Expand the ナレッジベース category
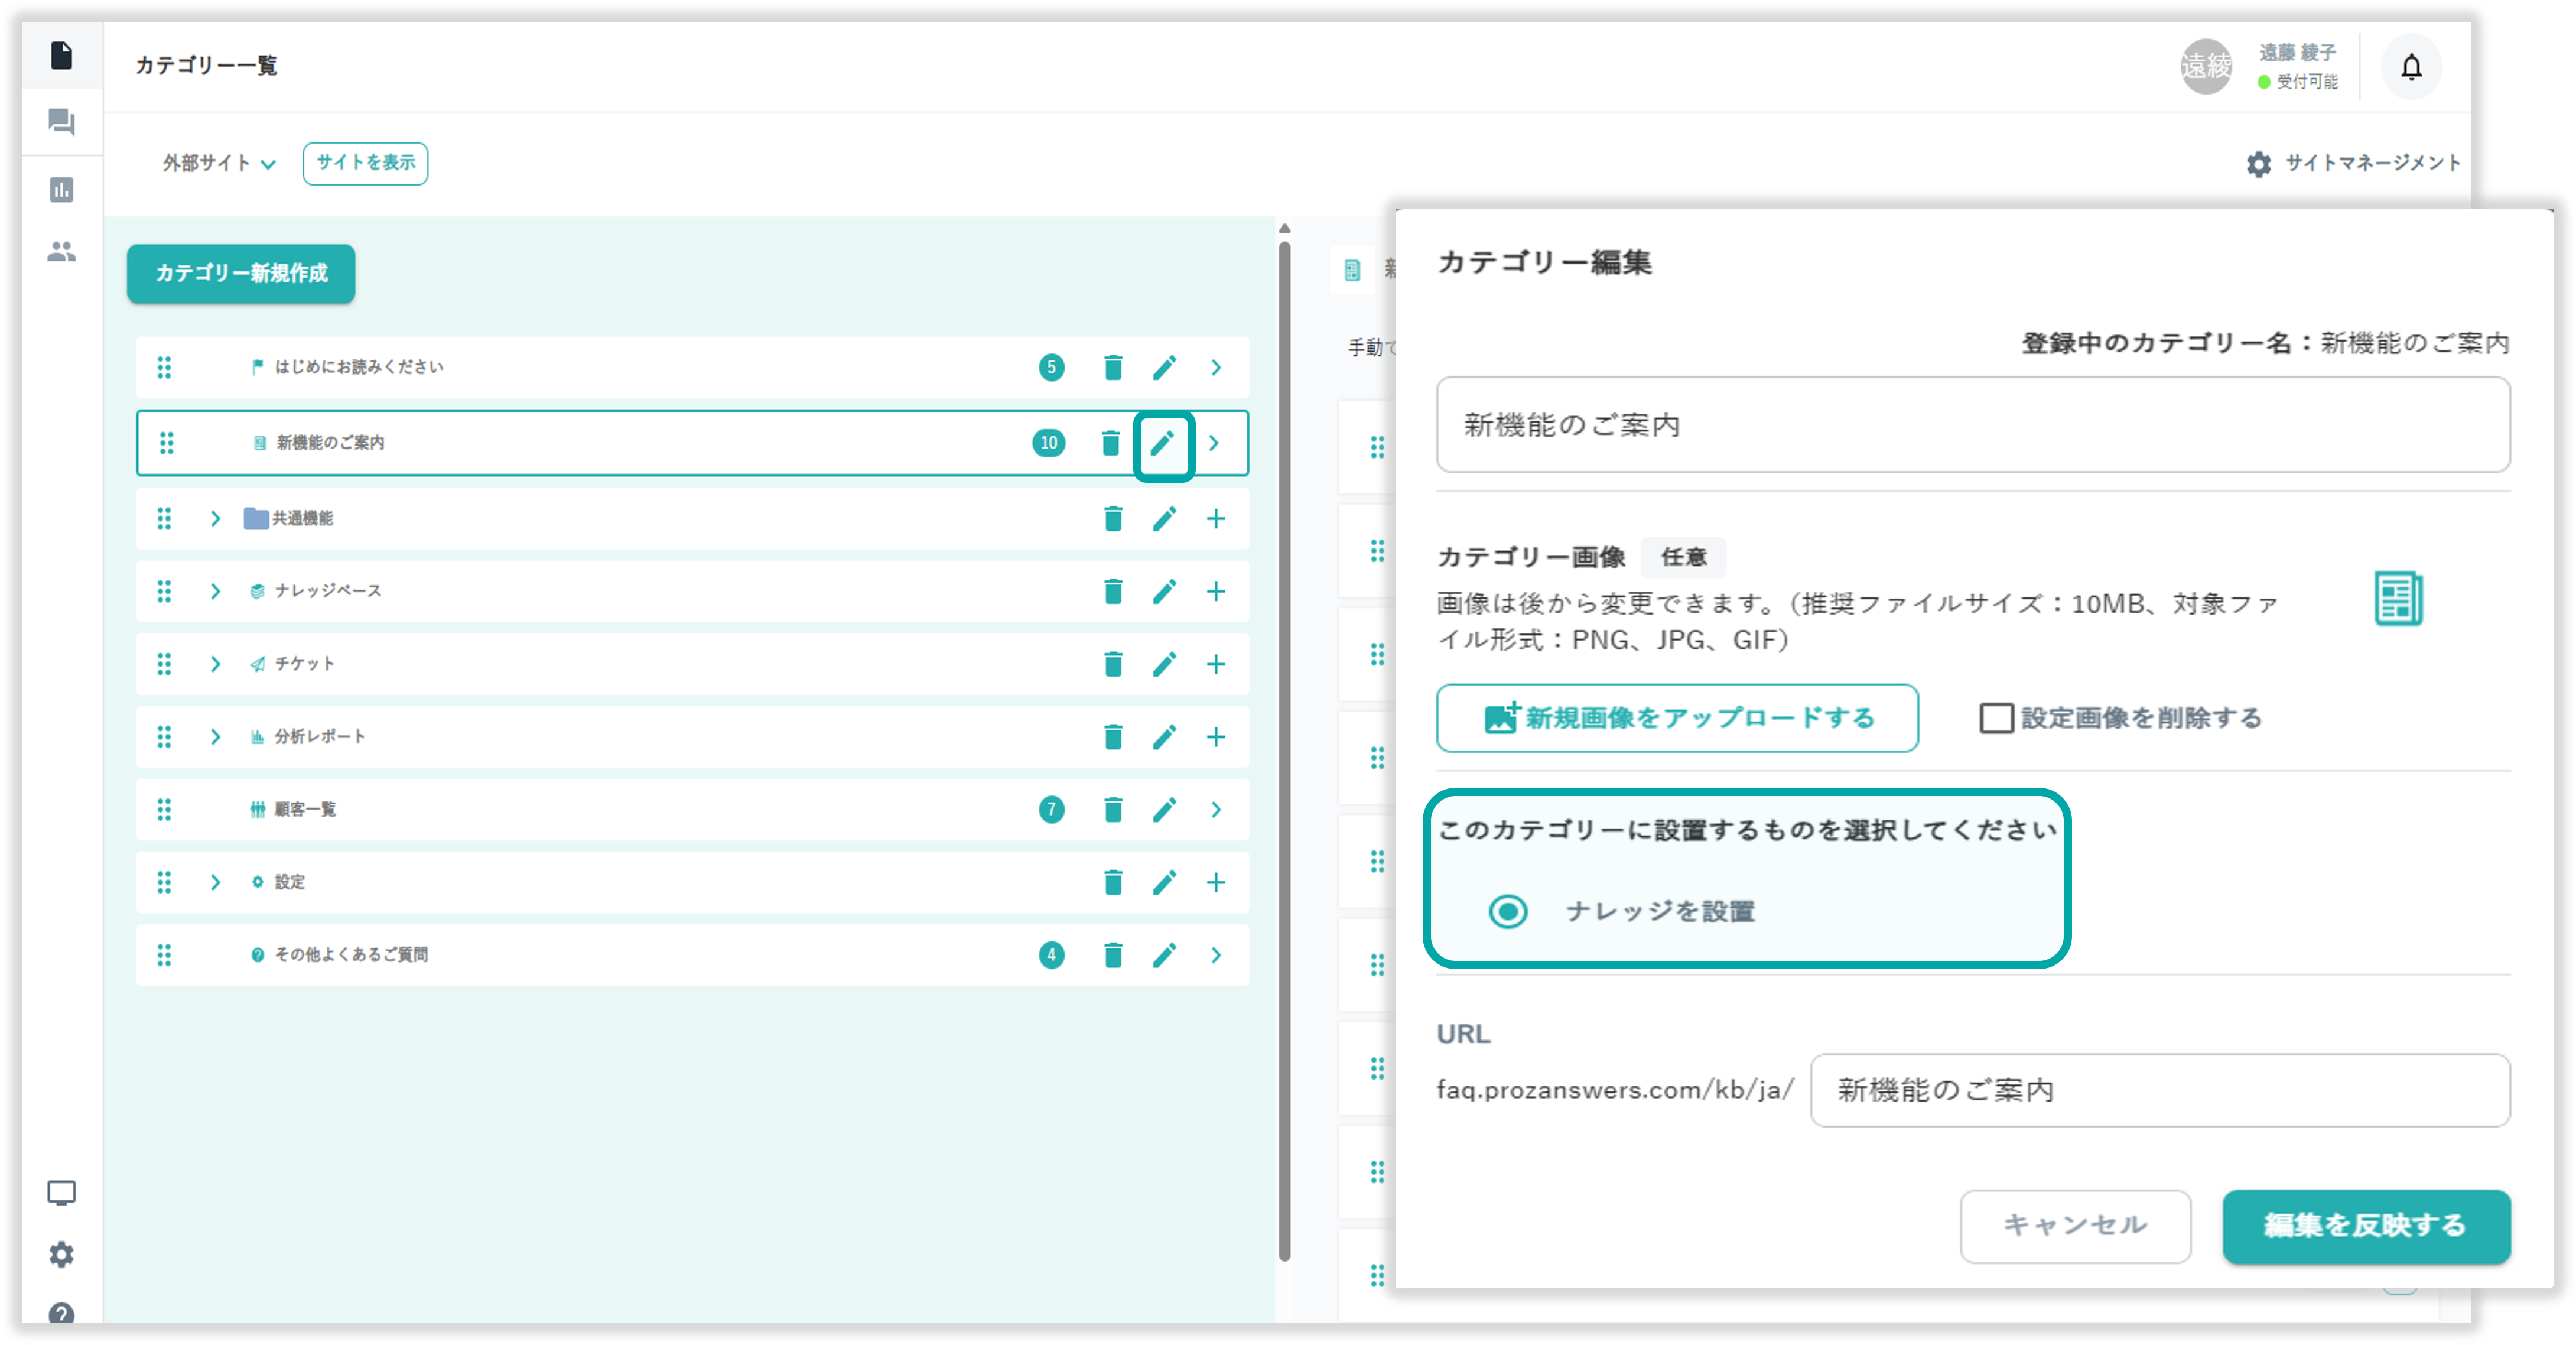2576x1345 pixels. point(215,591)
